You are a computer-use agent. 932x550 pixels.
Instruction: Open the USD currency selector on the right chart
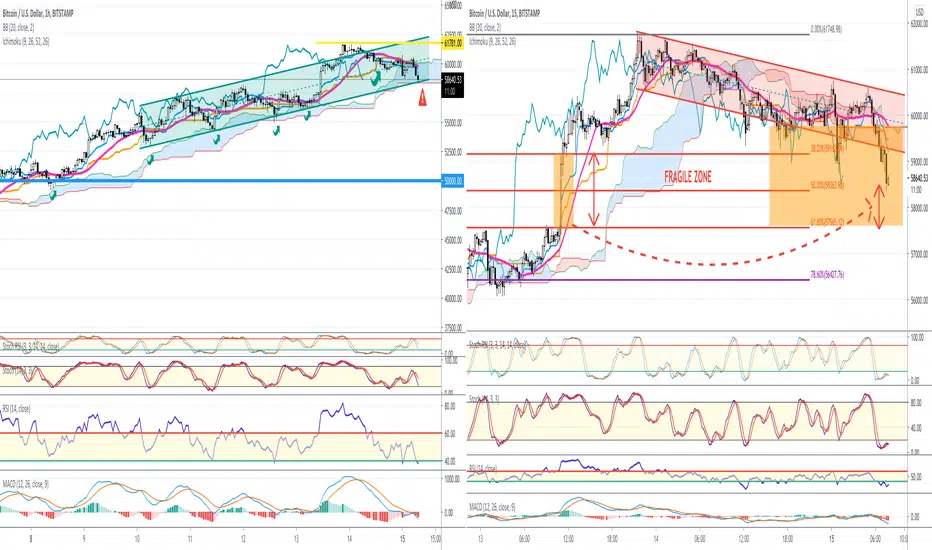[x=919, y=11]
